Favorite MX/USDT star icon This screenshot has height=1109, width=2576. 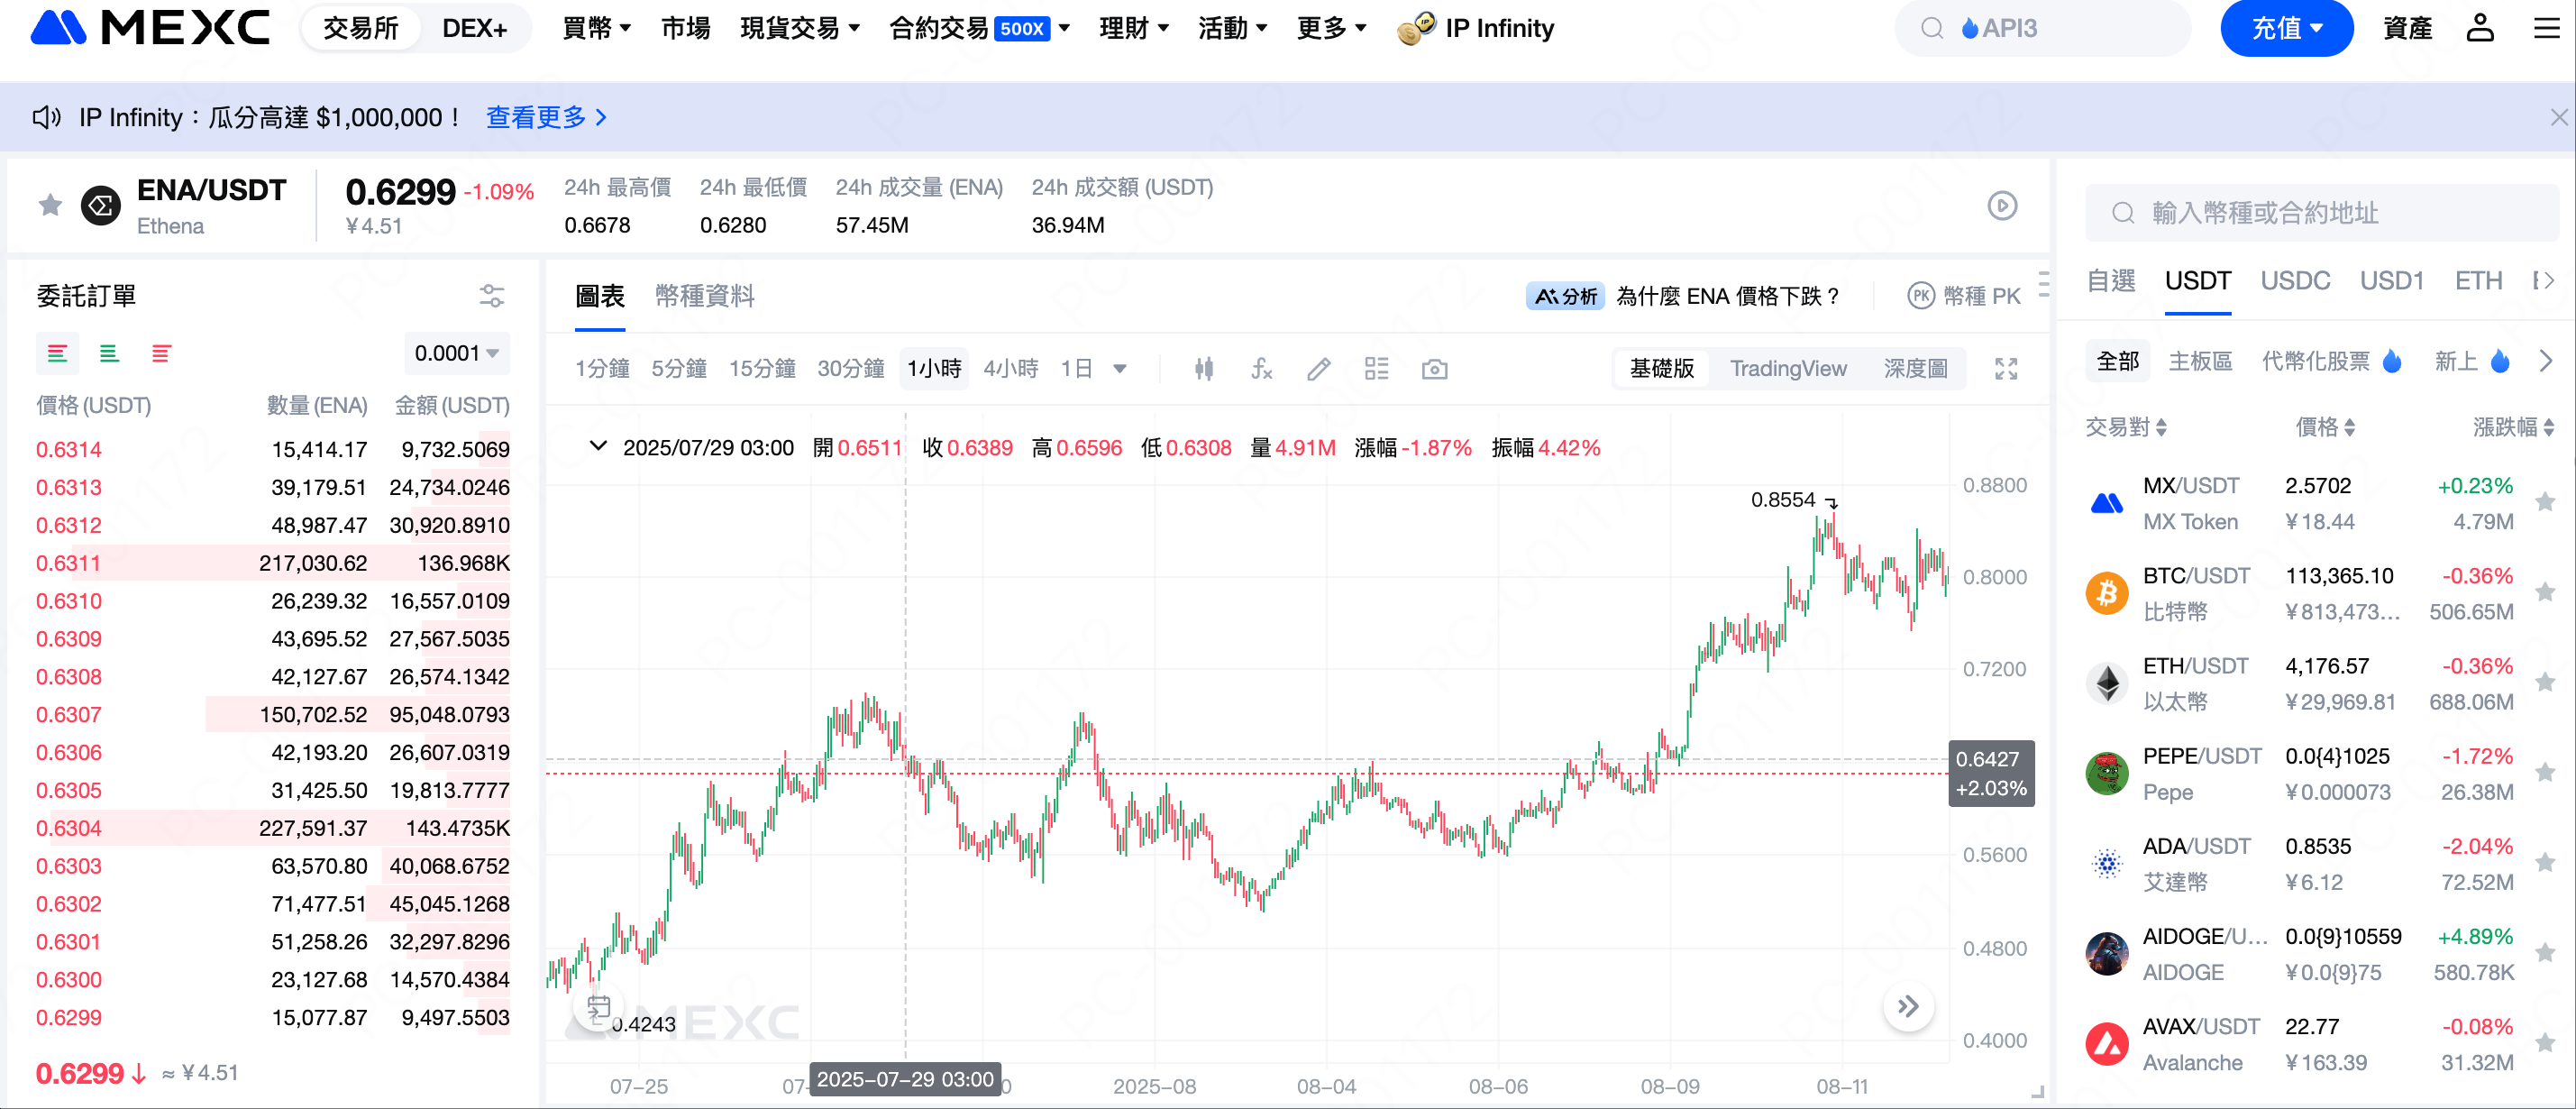2546,502
